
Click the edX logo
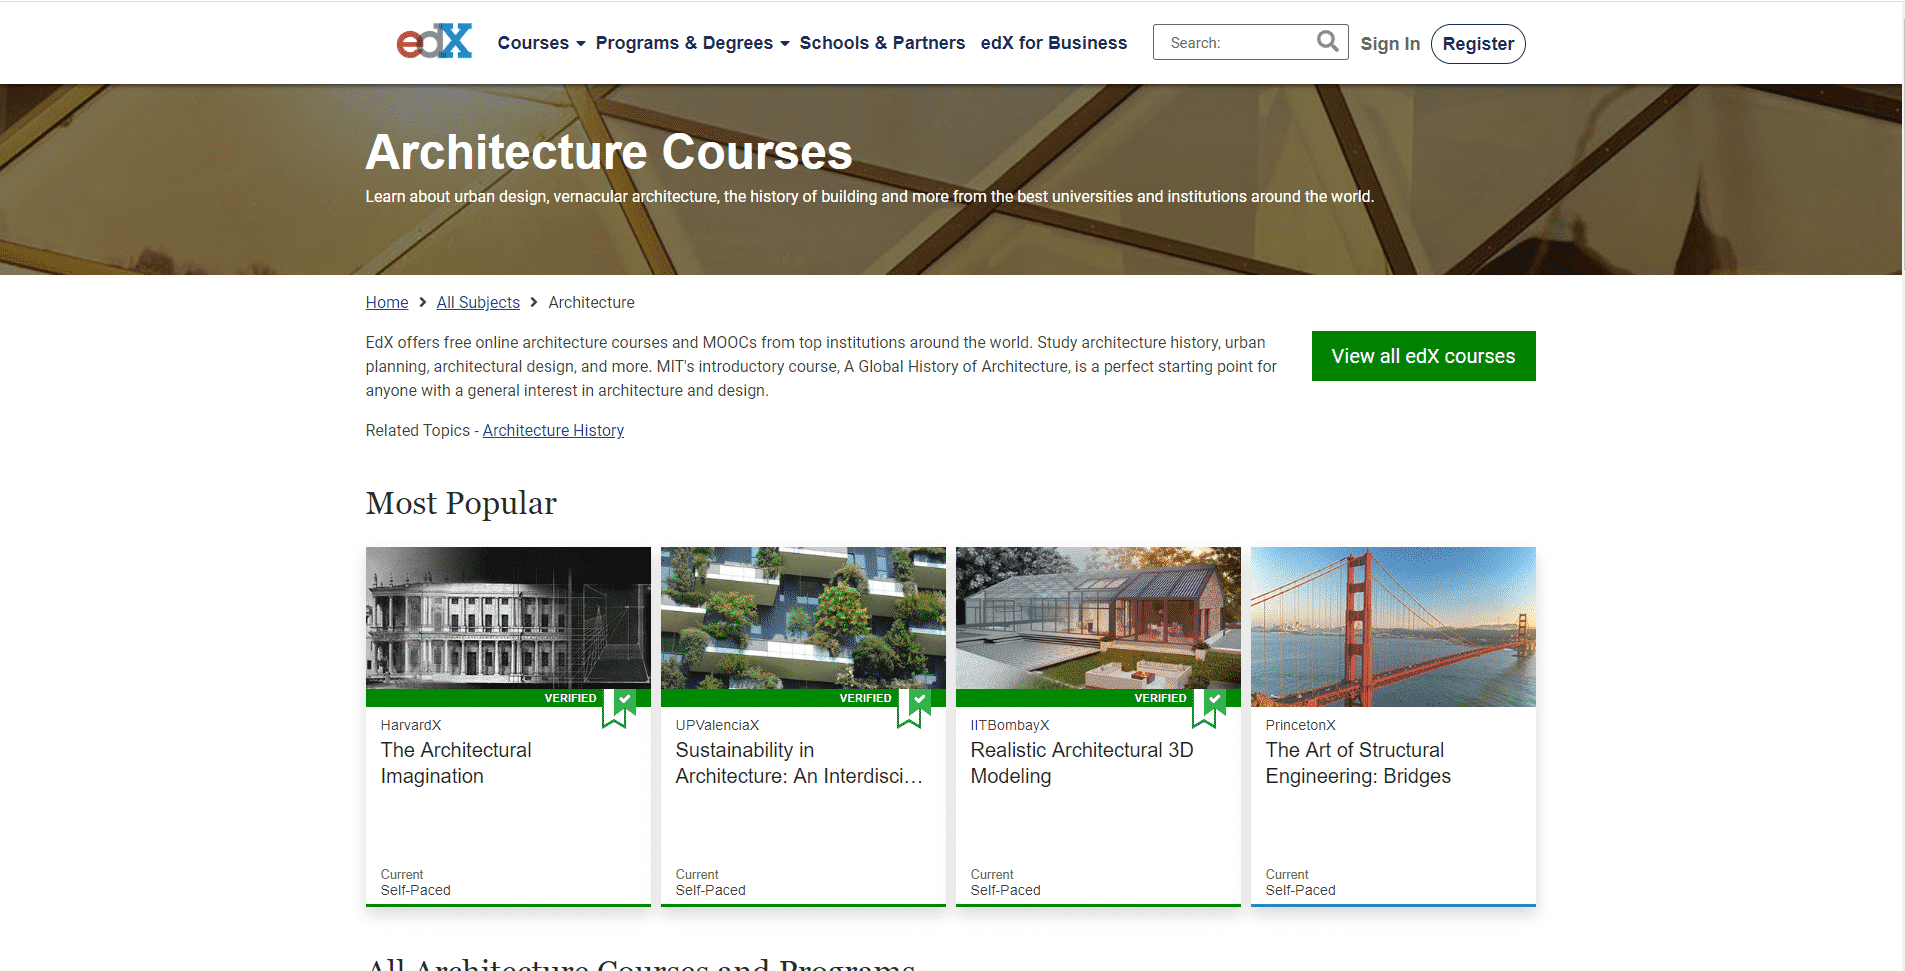(434, 42)
